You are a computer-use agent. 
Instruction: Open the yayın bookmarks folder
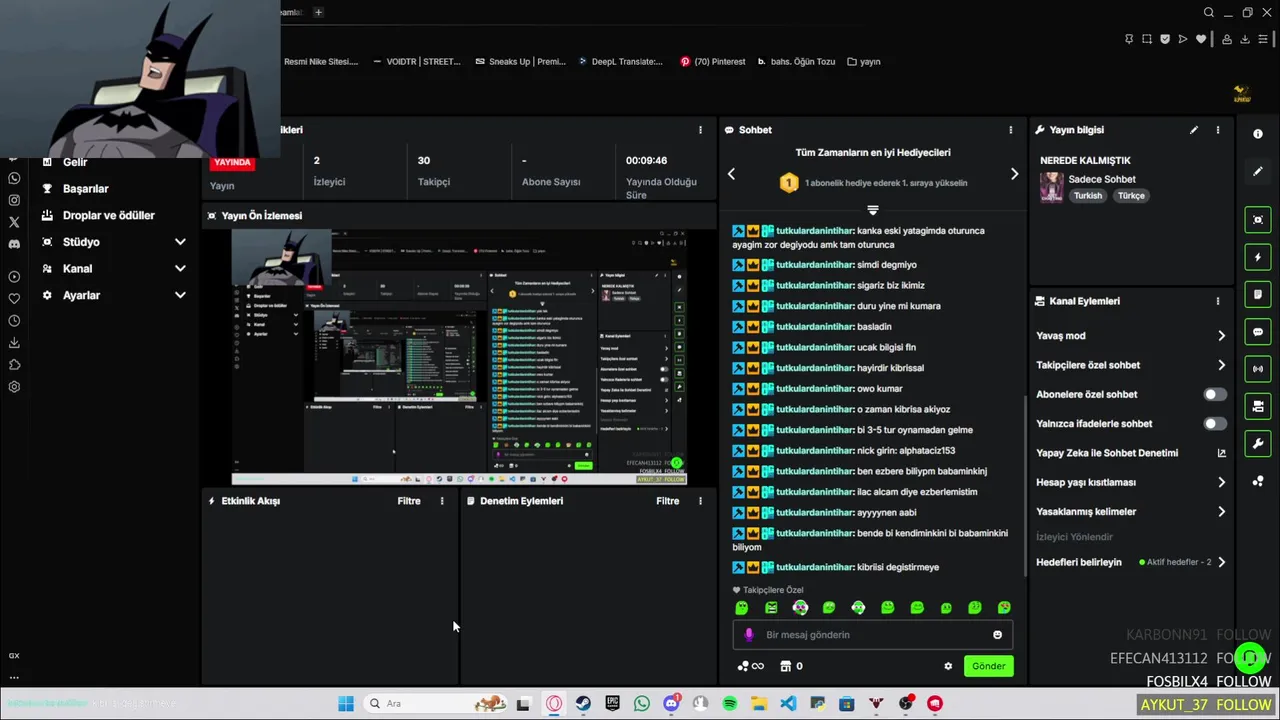click(x=863, y=61)
